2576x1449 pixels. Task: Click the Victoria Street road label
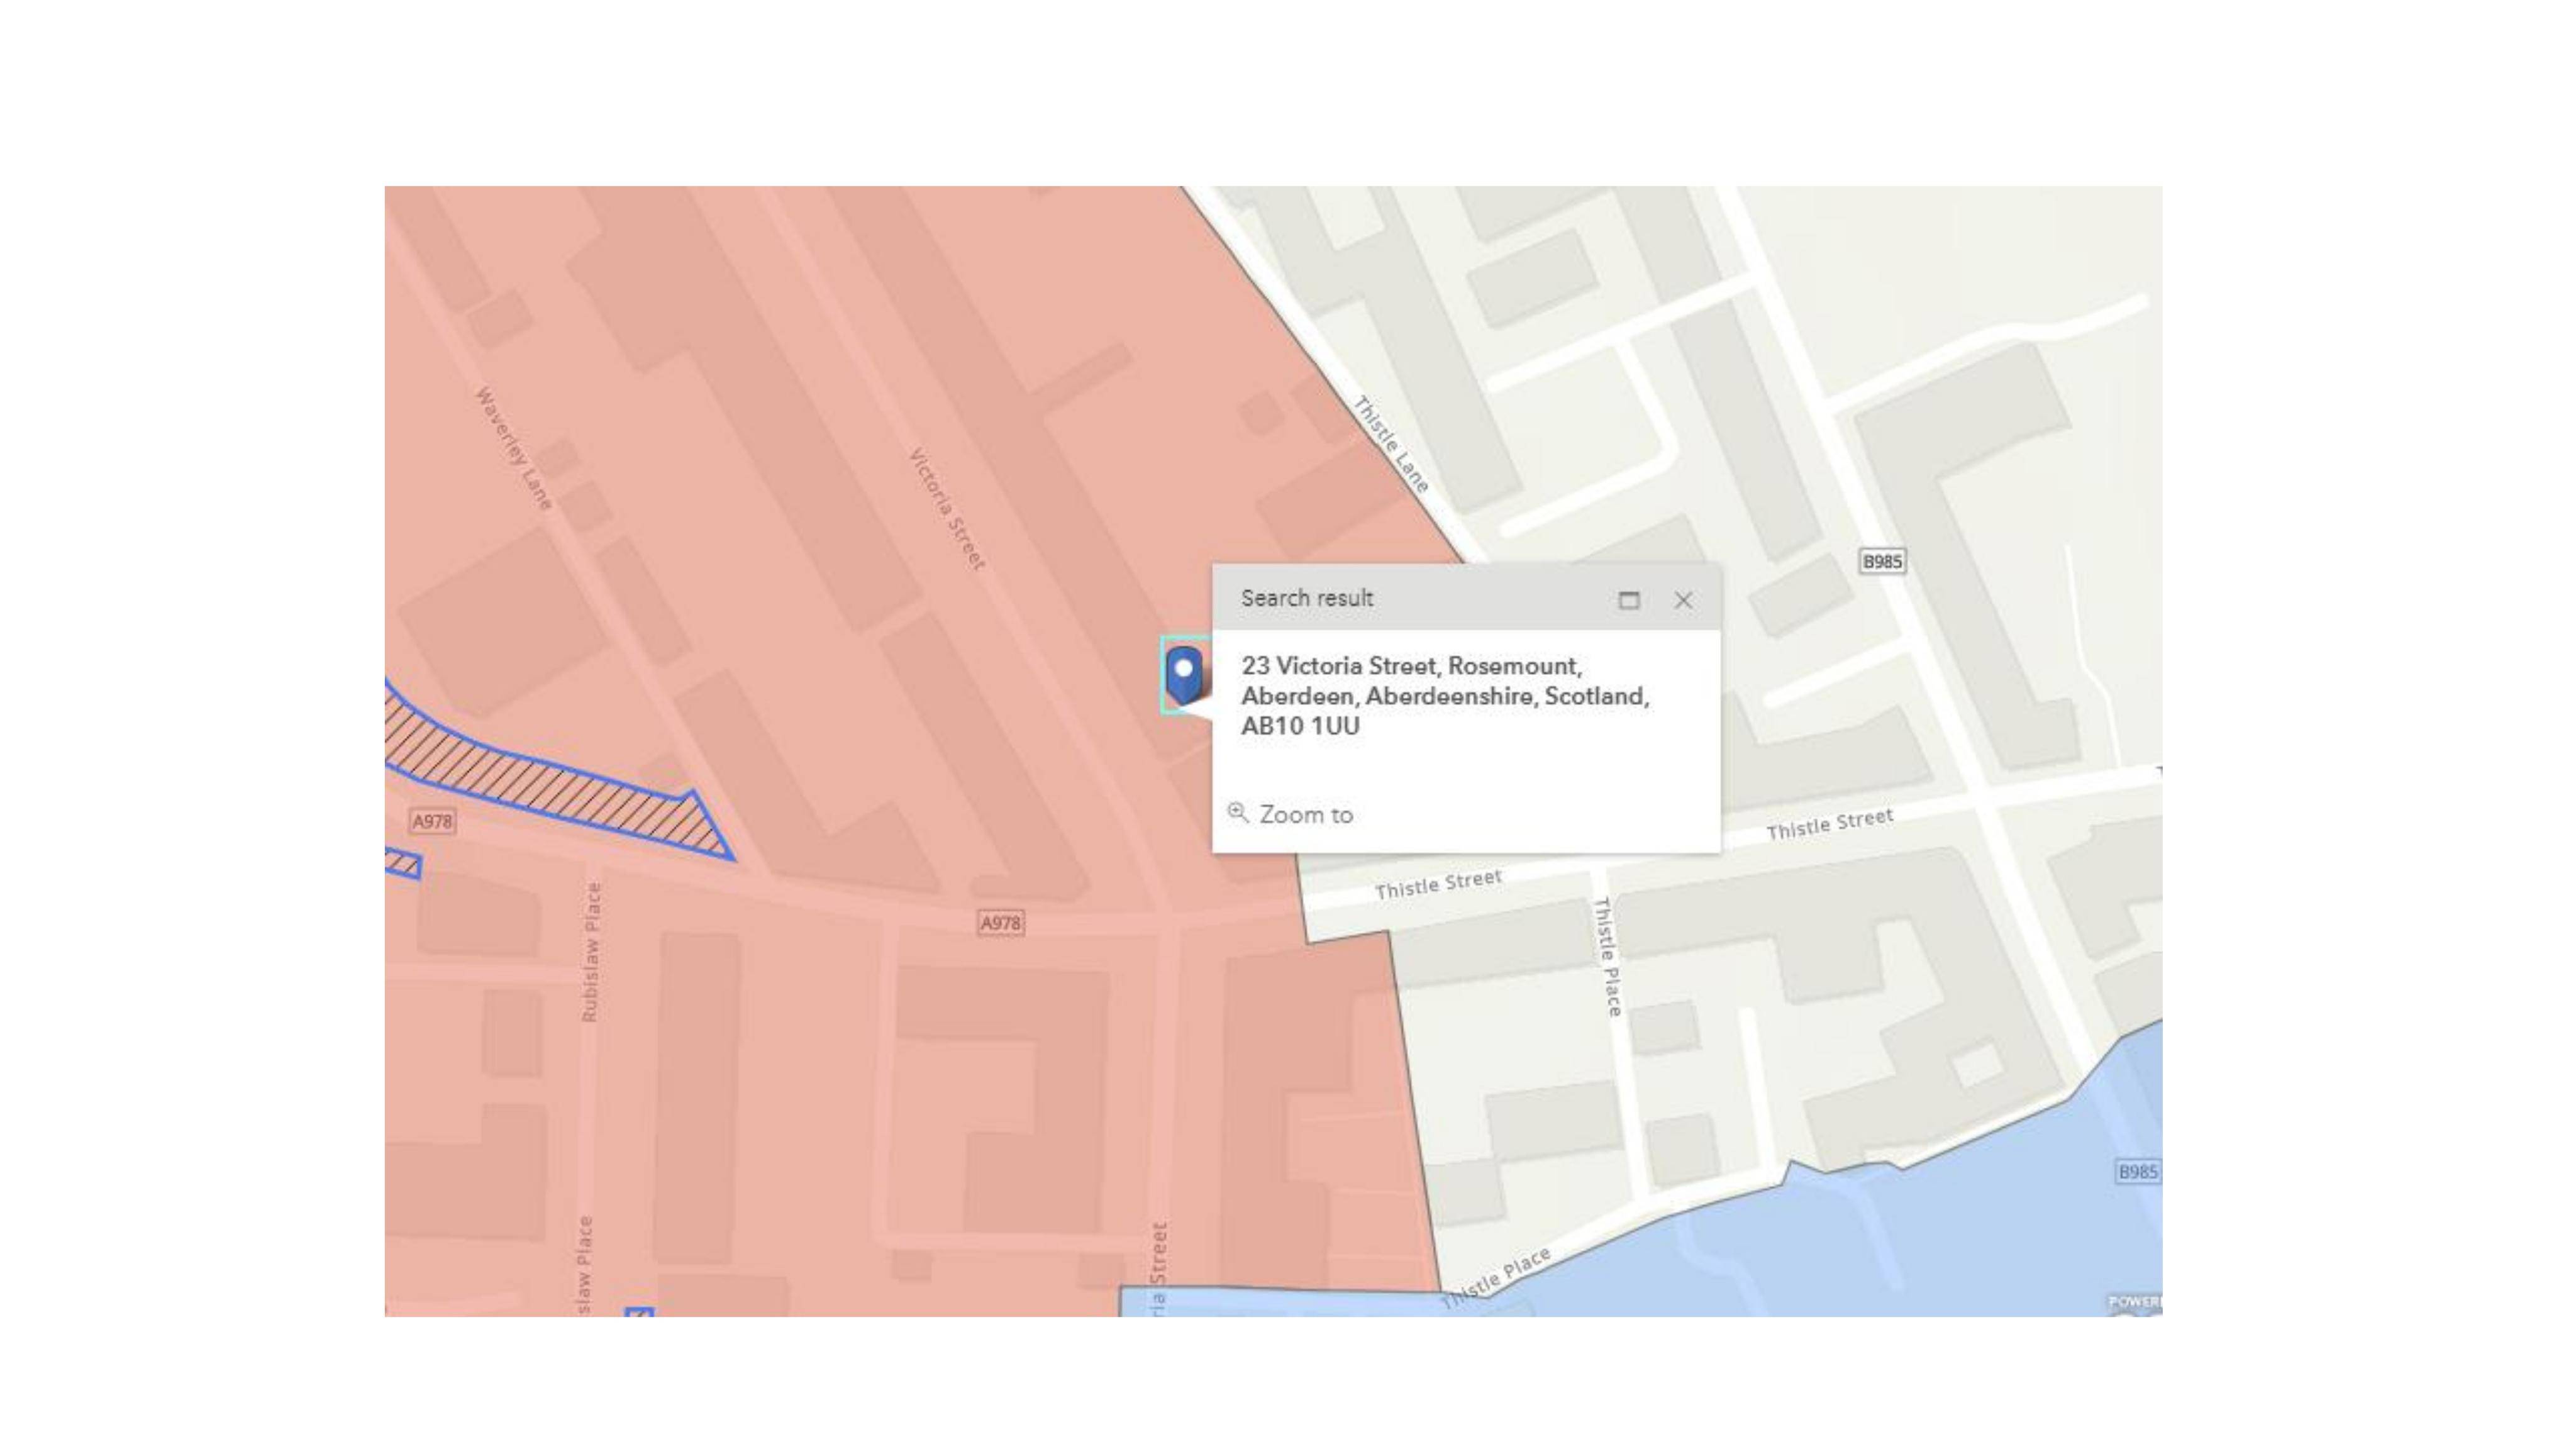coord(947,509)
